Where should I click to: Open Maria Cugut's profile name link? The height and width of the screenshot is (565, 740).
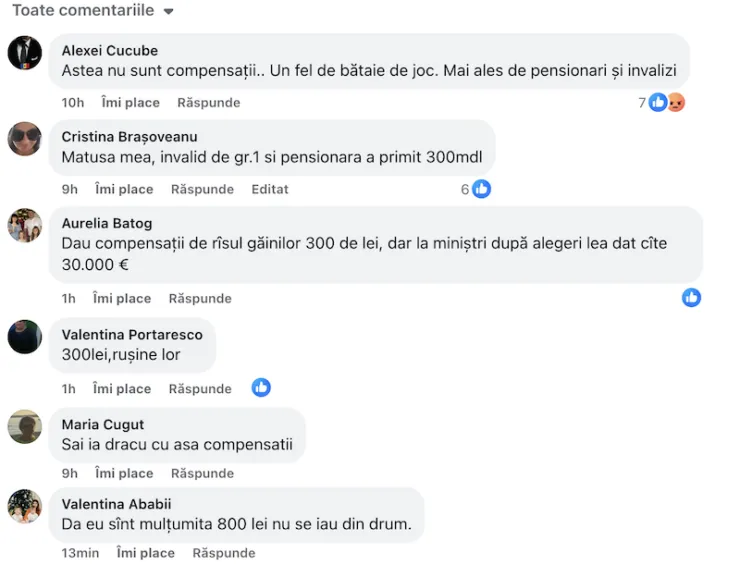pyautogui.click(x=103, y=424)
